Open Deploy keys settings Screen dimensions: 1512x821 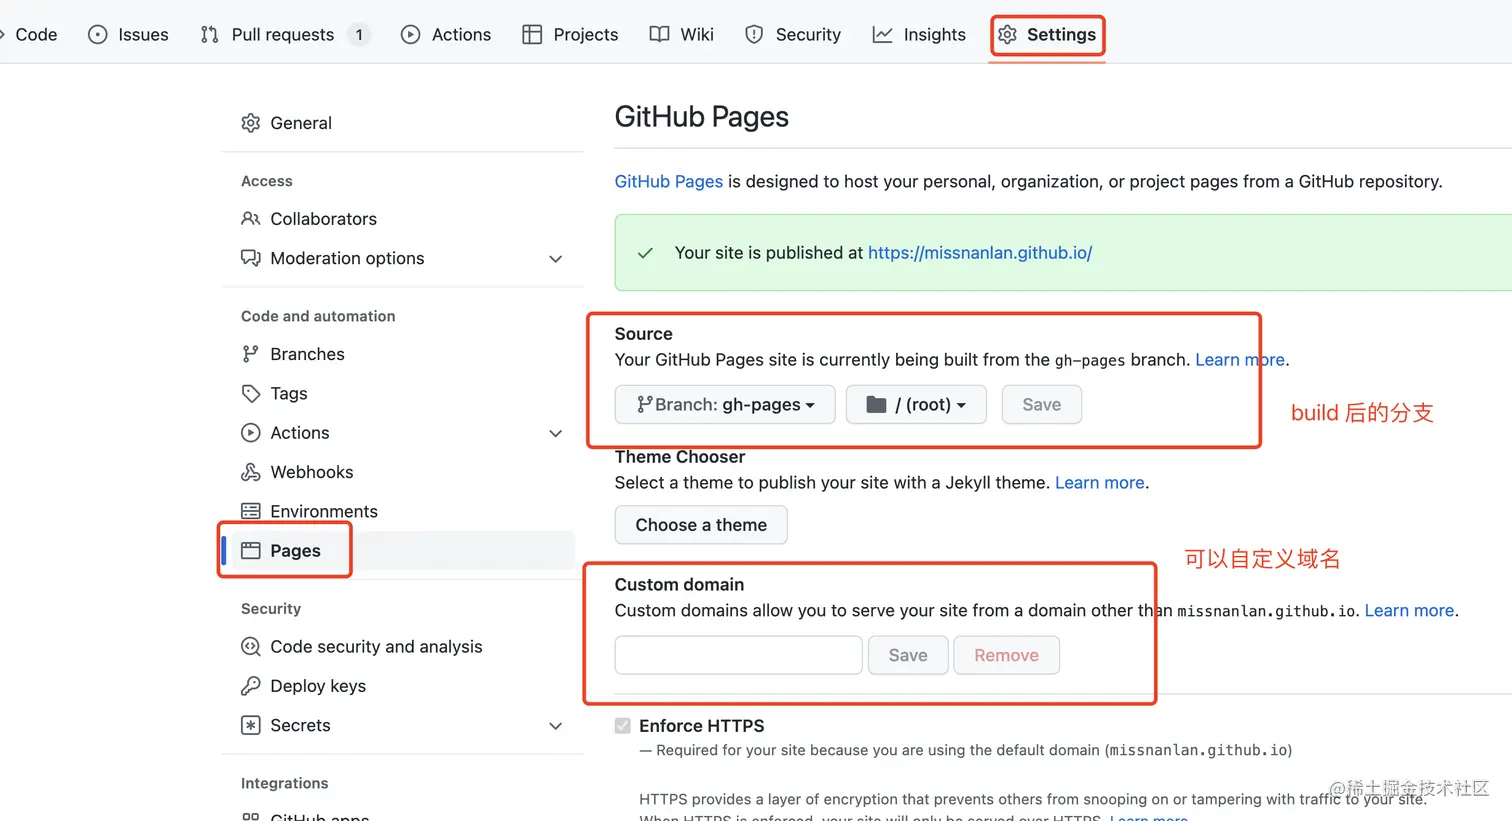point(318,686)
